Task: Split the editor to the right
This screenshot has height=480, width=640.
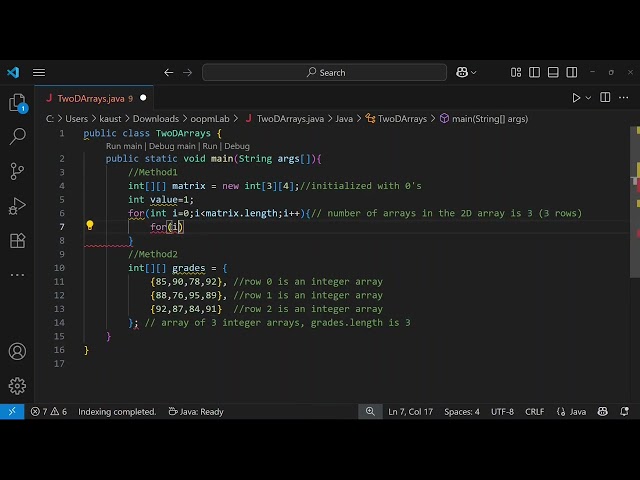Action: pyautogui.click(x=605, y=98)
